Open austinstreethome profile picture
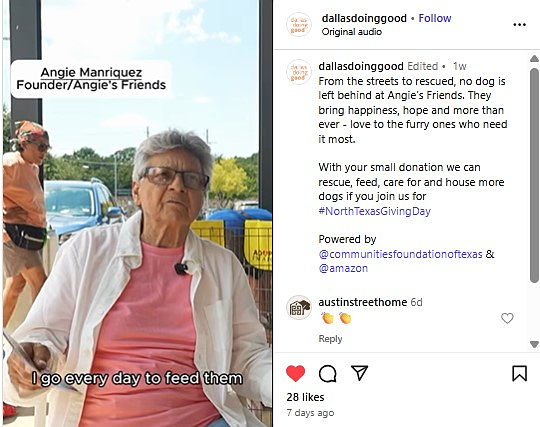 [299, 308]
